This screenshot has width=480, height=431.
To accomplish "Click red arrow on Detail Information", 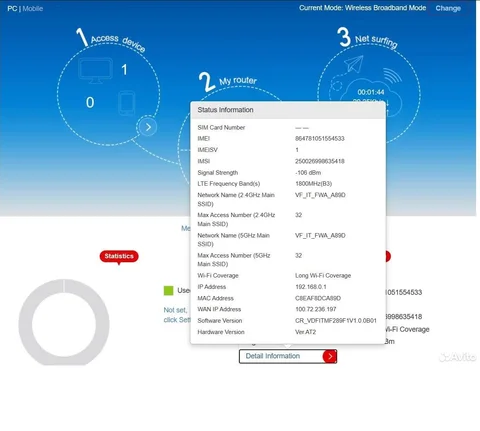I will (x=330, y=356).
